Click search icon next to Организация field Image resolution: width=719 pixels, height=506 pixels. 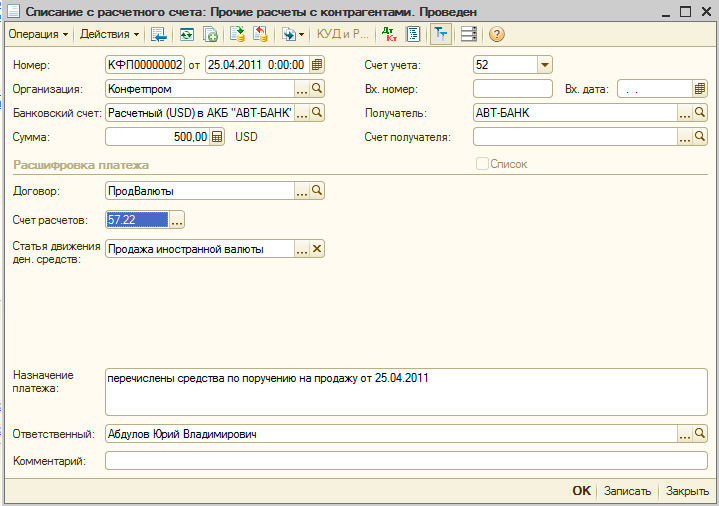(x=317, y=89)
